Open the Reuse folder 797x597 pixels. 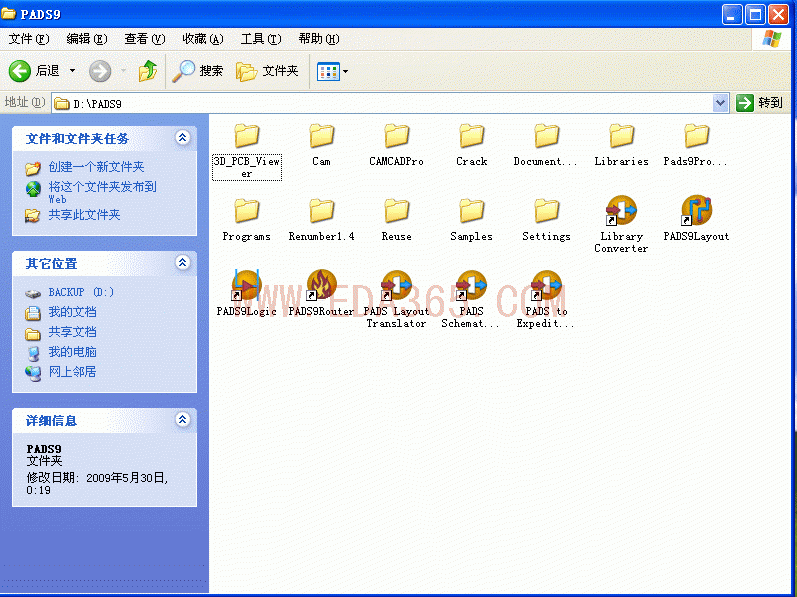(396, 220)
